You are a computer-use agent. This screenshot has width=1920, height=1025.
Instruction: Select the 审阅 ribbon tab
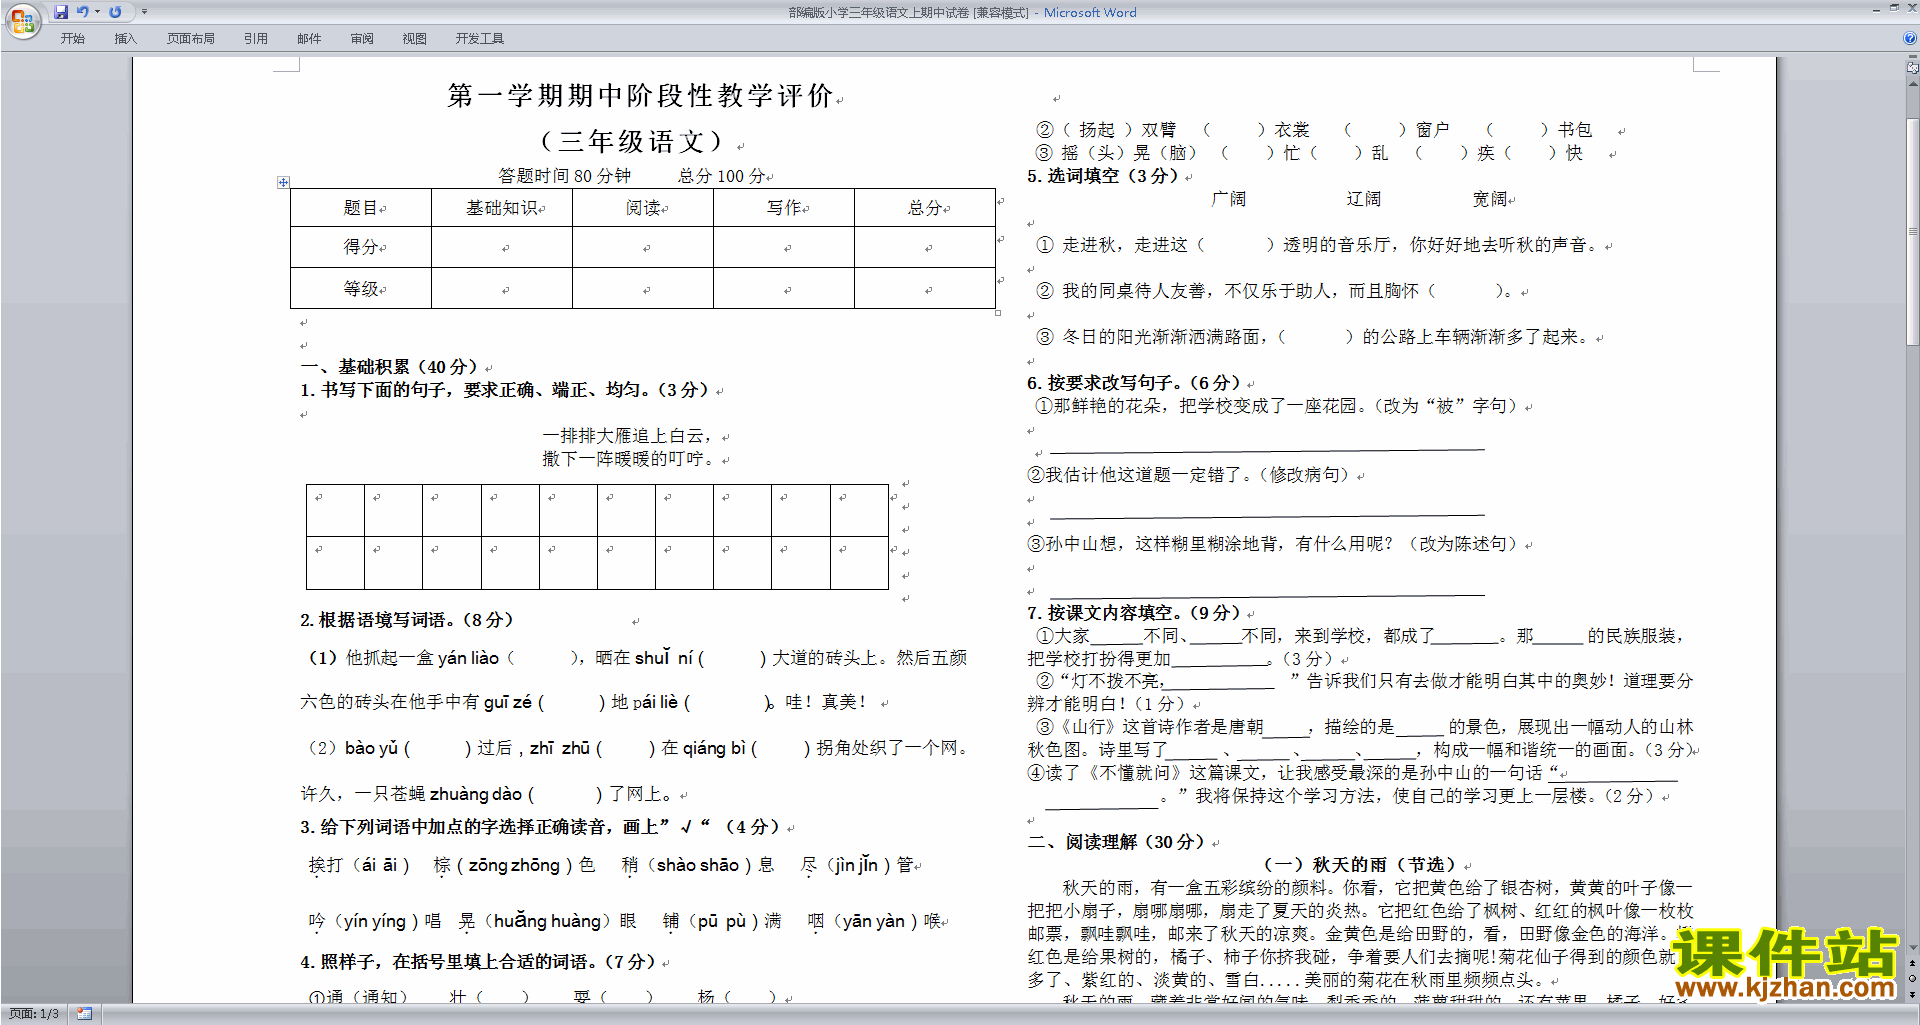pos(362,39)
